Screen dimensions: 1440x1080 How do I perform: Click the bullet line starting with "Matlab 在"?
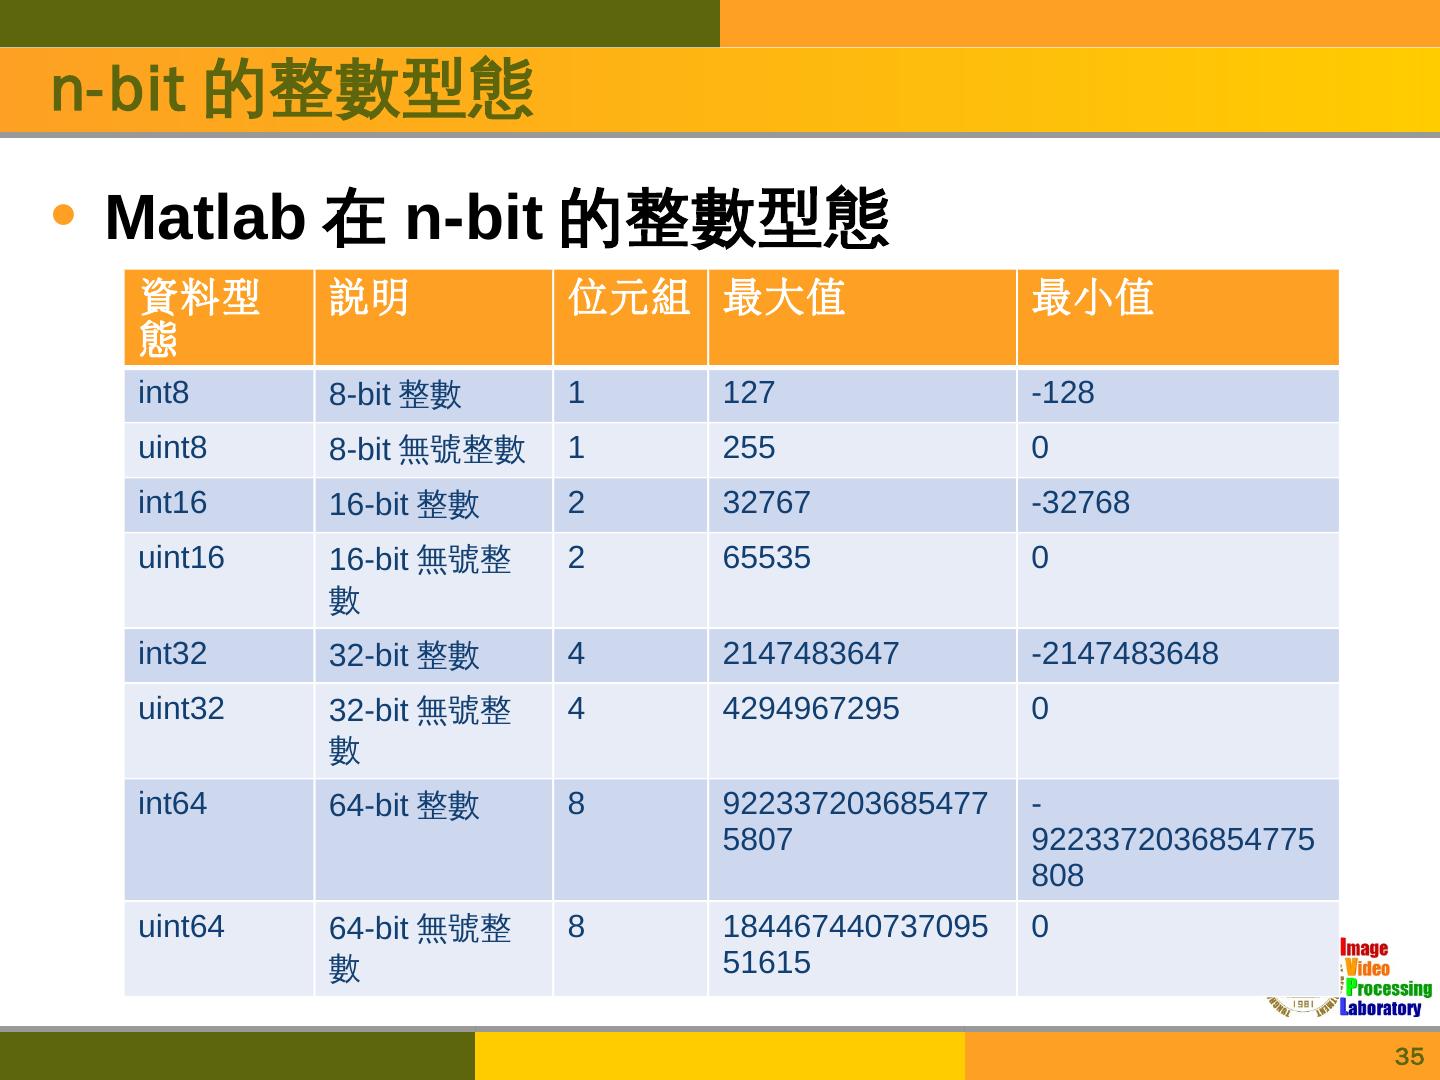click(497, 216)
